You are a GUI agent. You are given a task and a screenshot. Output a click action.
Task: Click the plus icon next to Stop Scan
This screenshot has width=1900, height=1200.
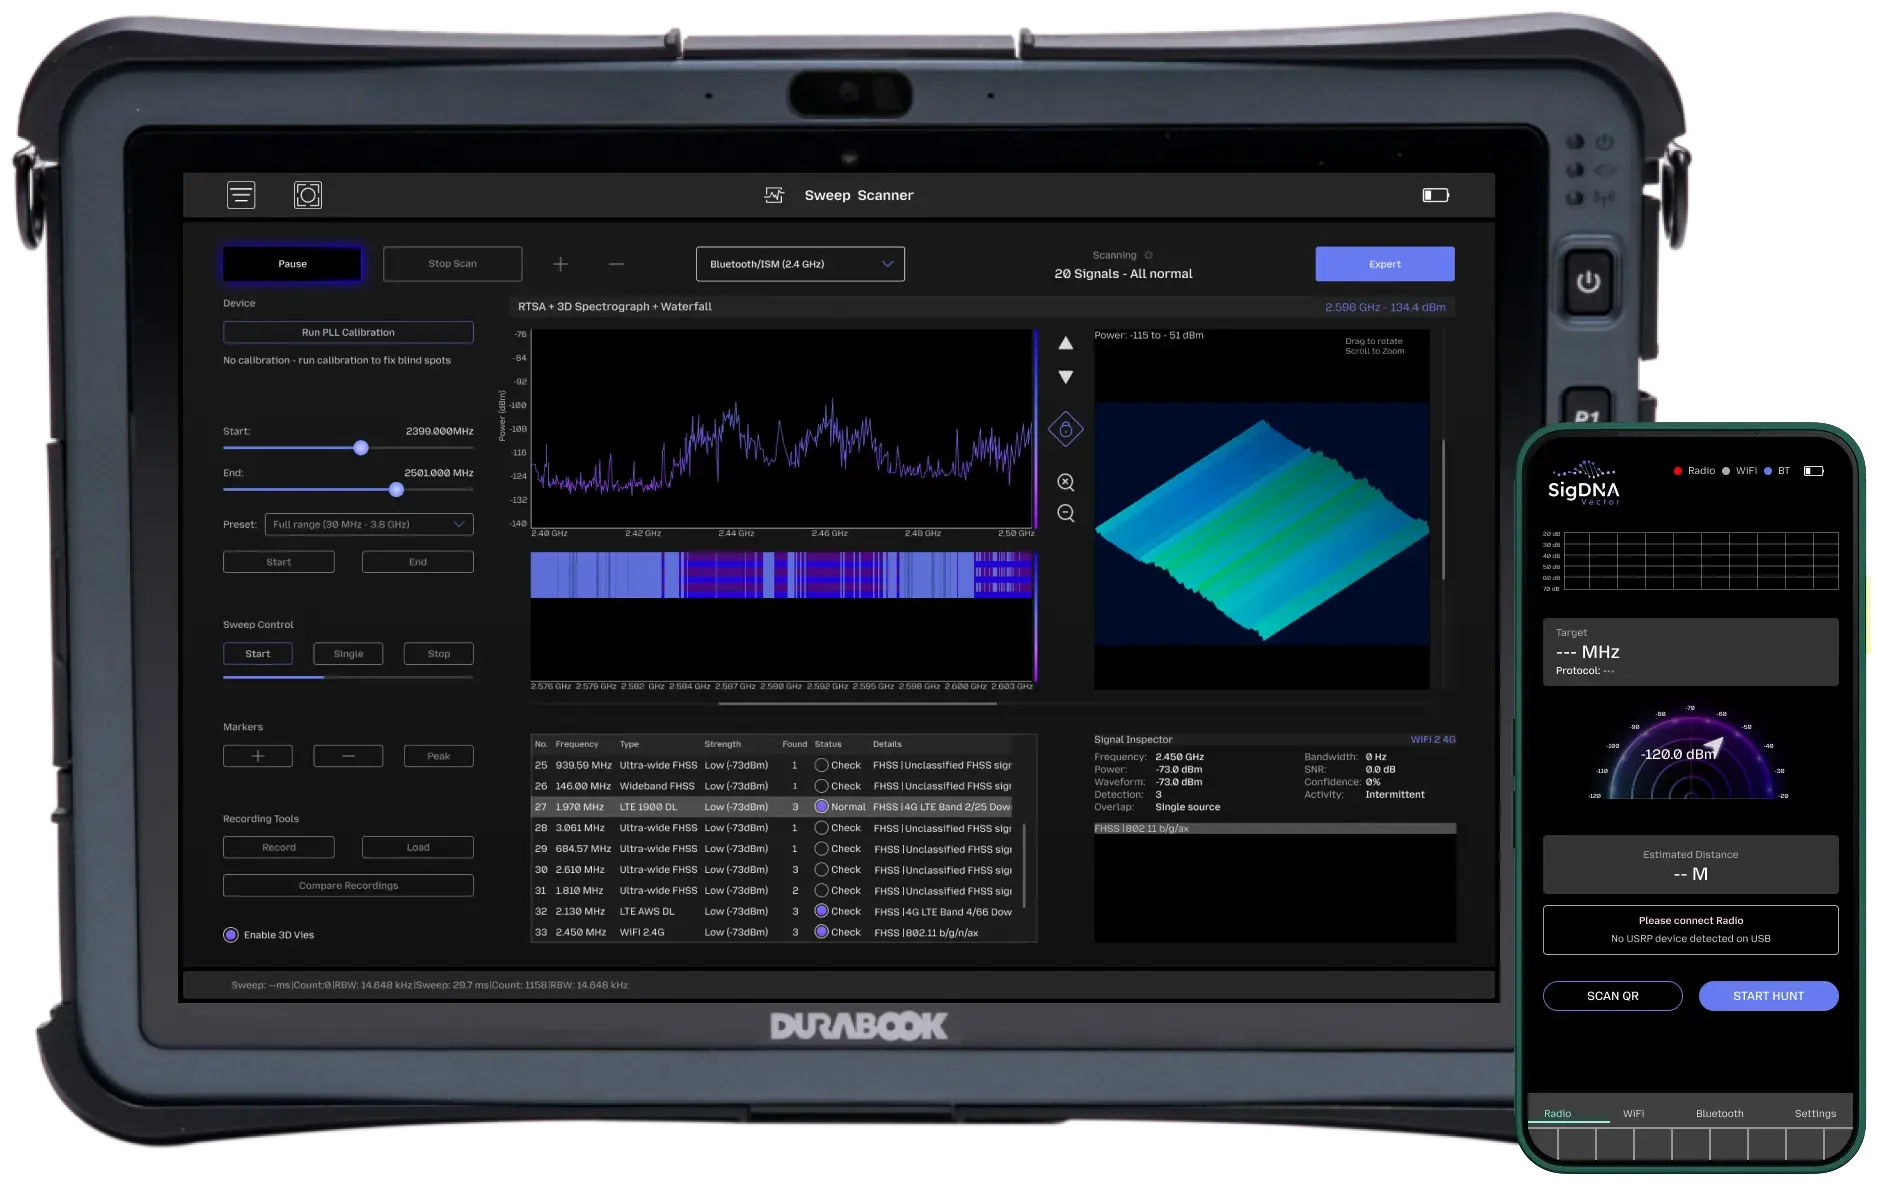pyautogui.click(x=561, y=264)
